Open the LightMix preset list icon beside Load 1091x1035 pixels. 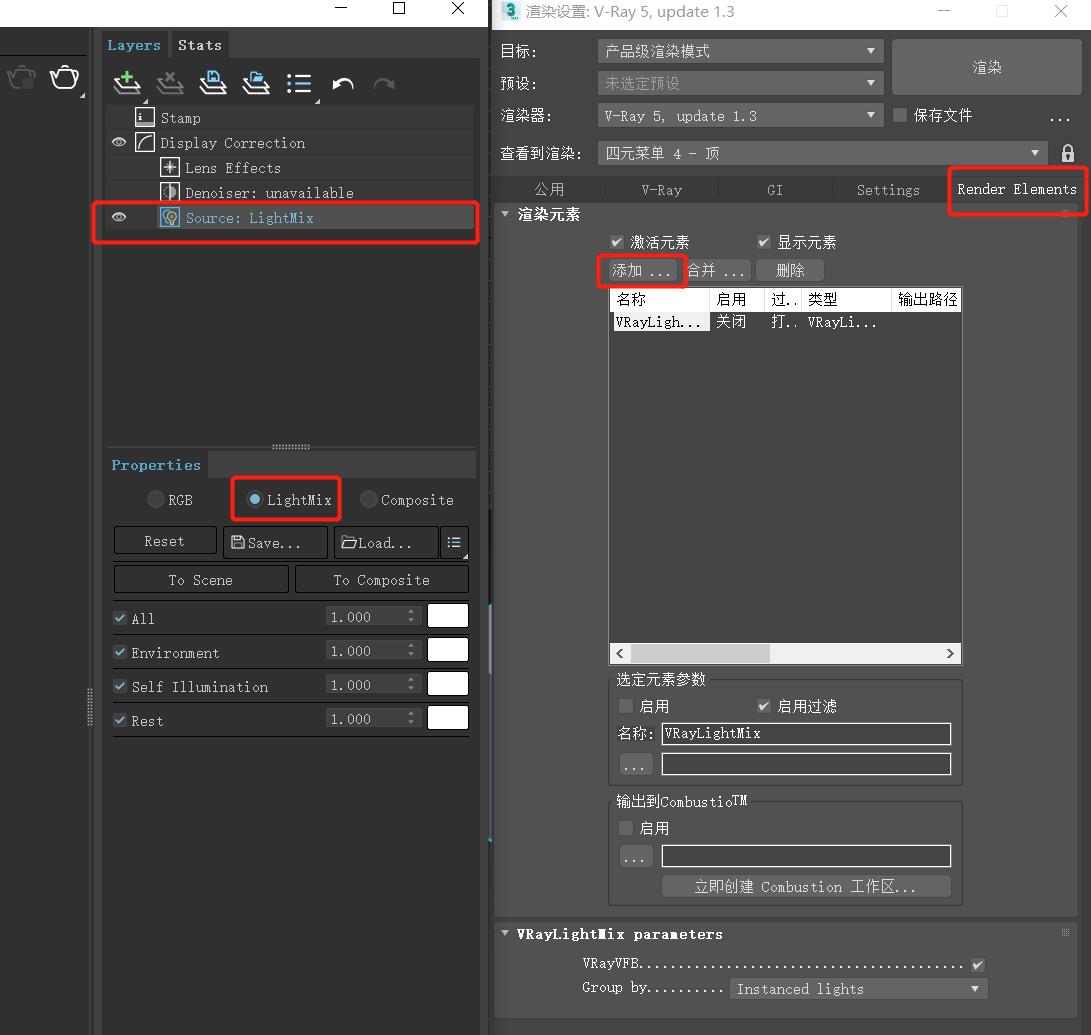coord(454,542)
